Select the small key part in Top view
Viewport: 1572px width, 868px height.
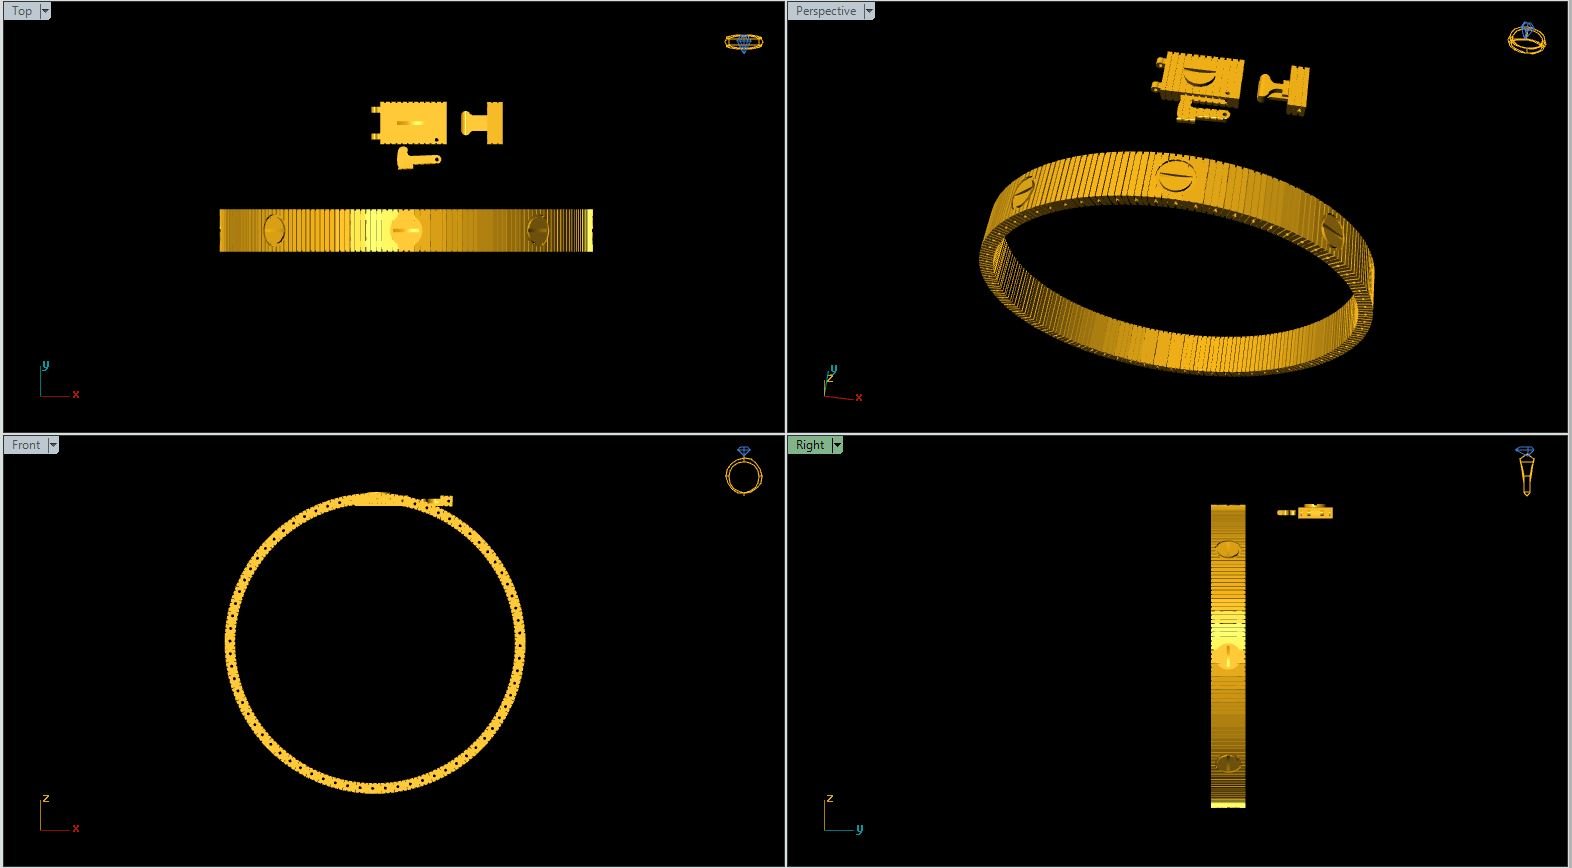[415, 159]
